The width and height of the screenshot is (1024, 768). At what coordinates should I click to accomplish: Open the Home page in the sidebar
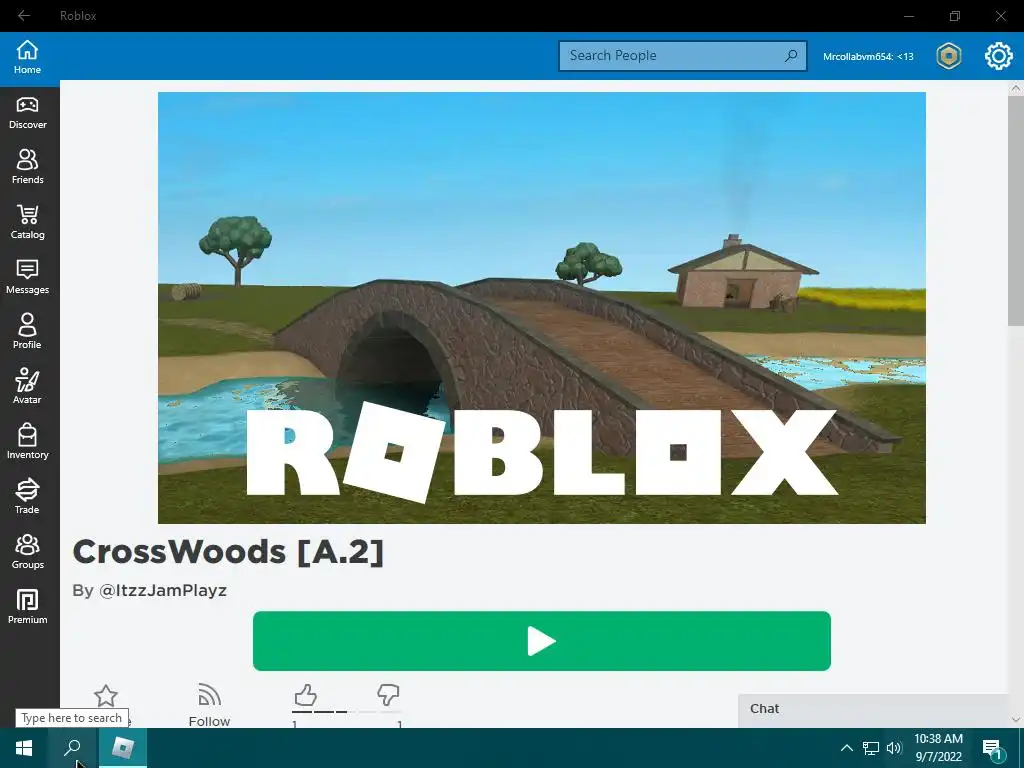coord(27,57)
